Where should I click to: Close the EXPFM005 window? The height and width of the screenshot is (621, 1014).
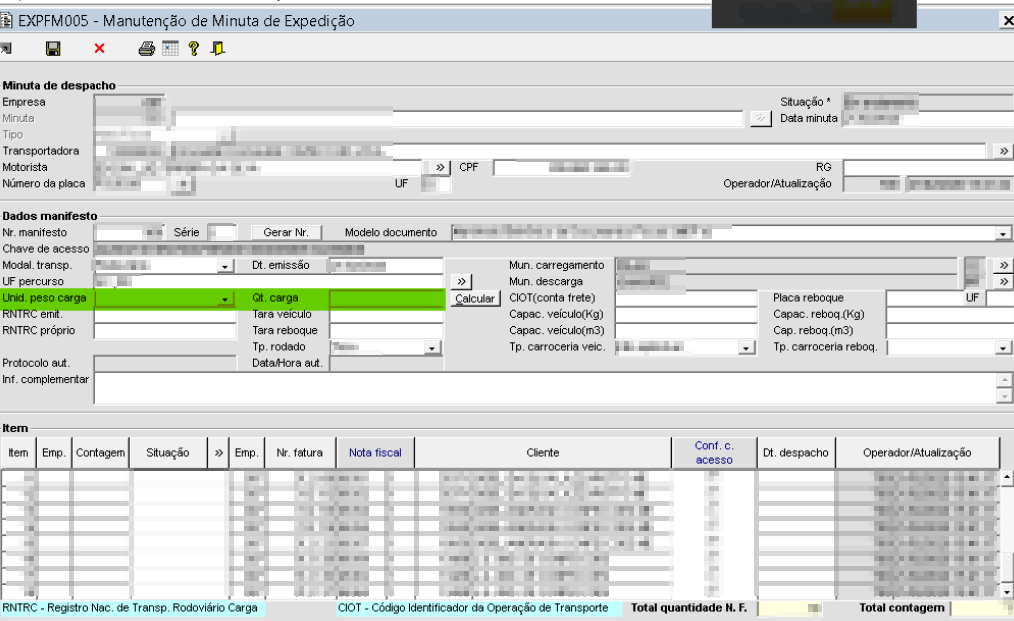(1007, 21)
